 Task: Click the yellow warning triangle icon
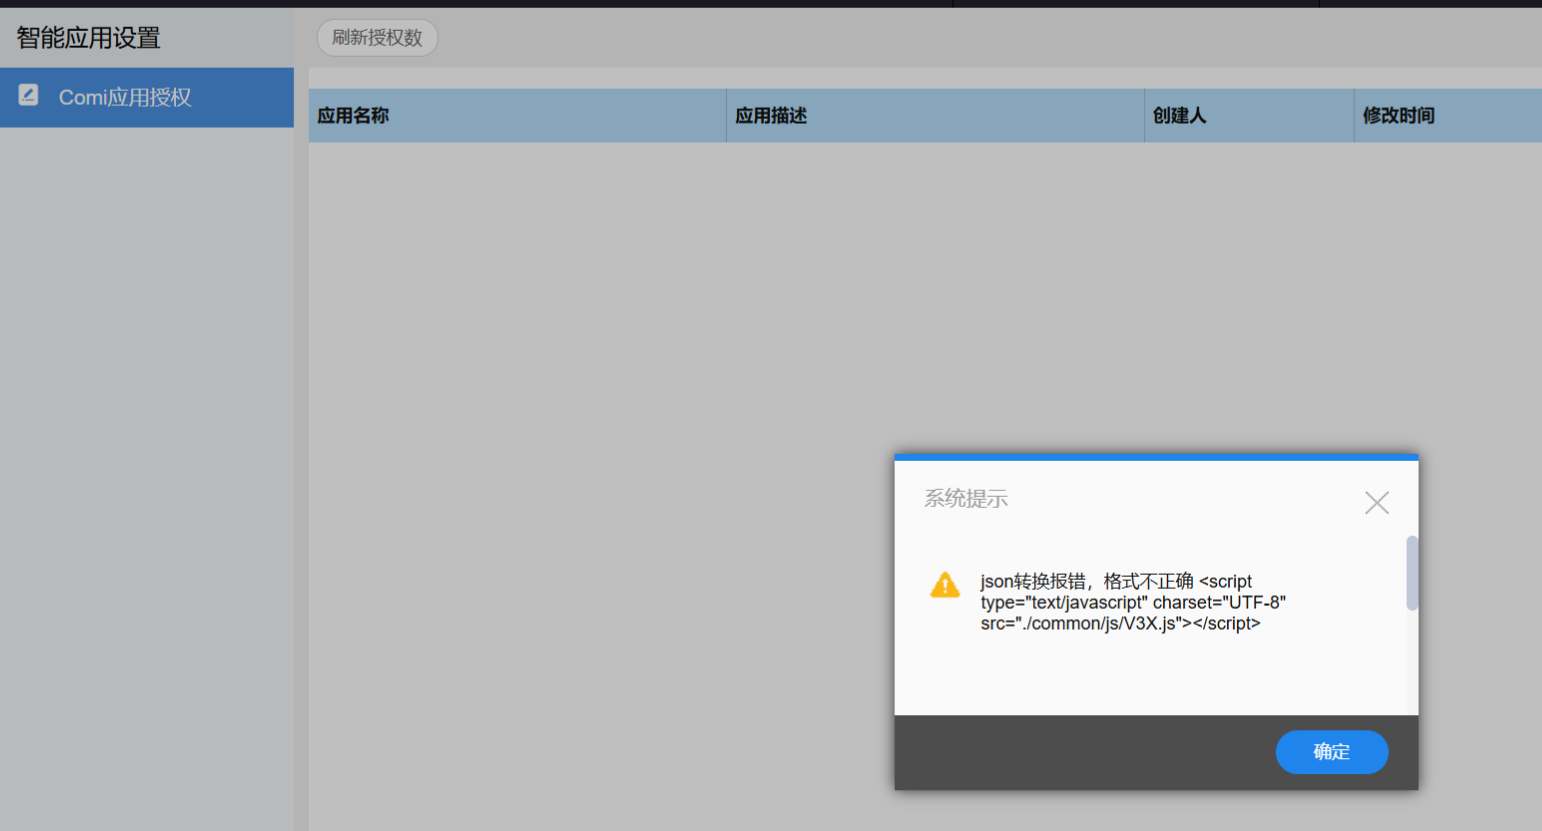pos(945,585)
